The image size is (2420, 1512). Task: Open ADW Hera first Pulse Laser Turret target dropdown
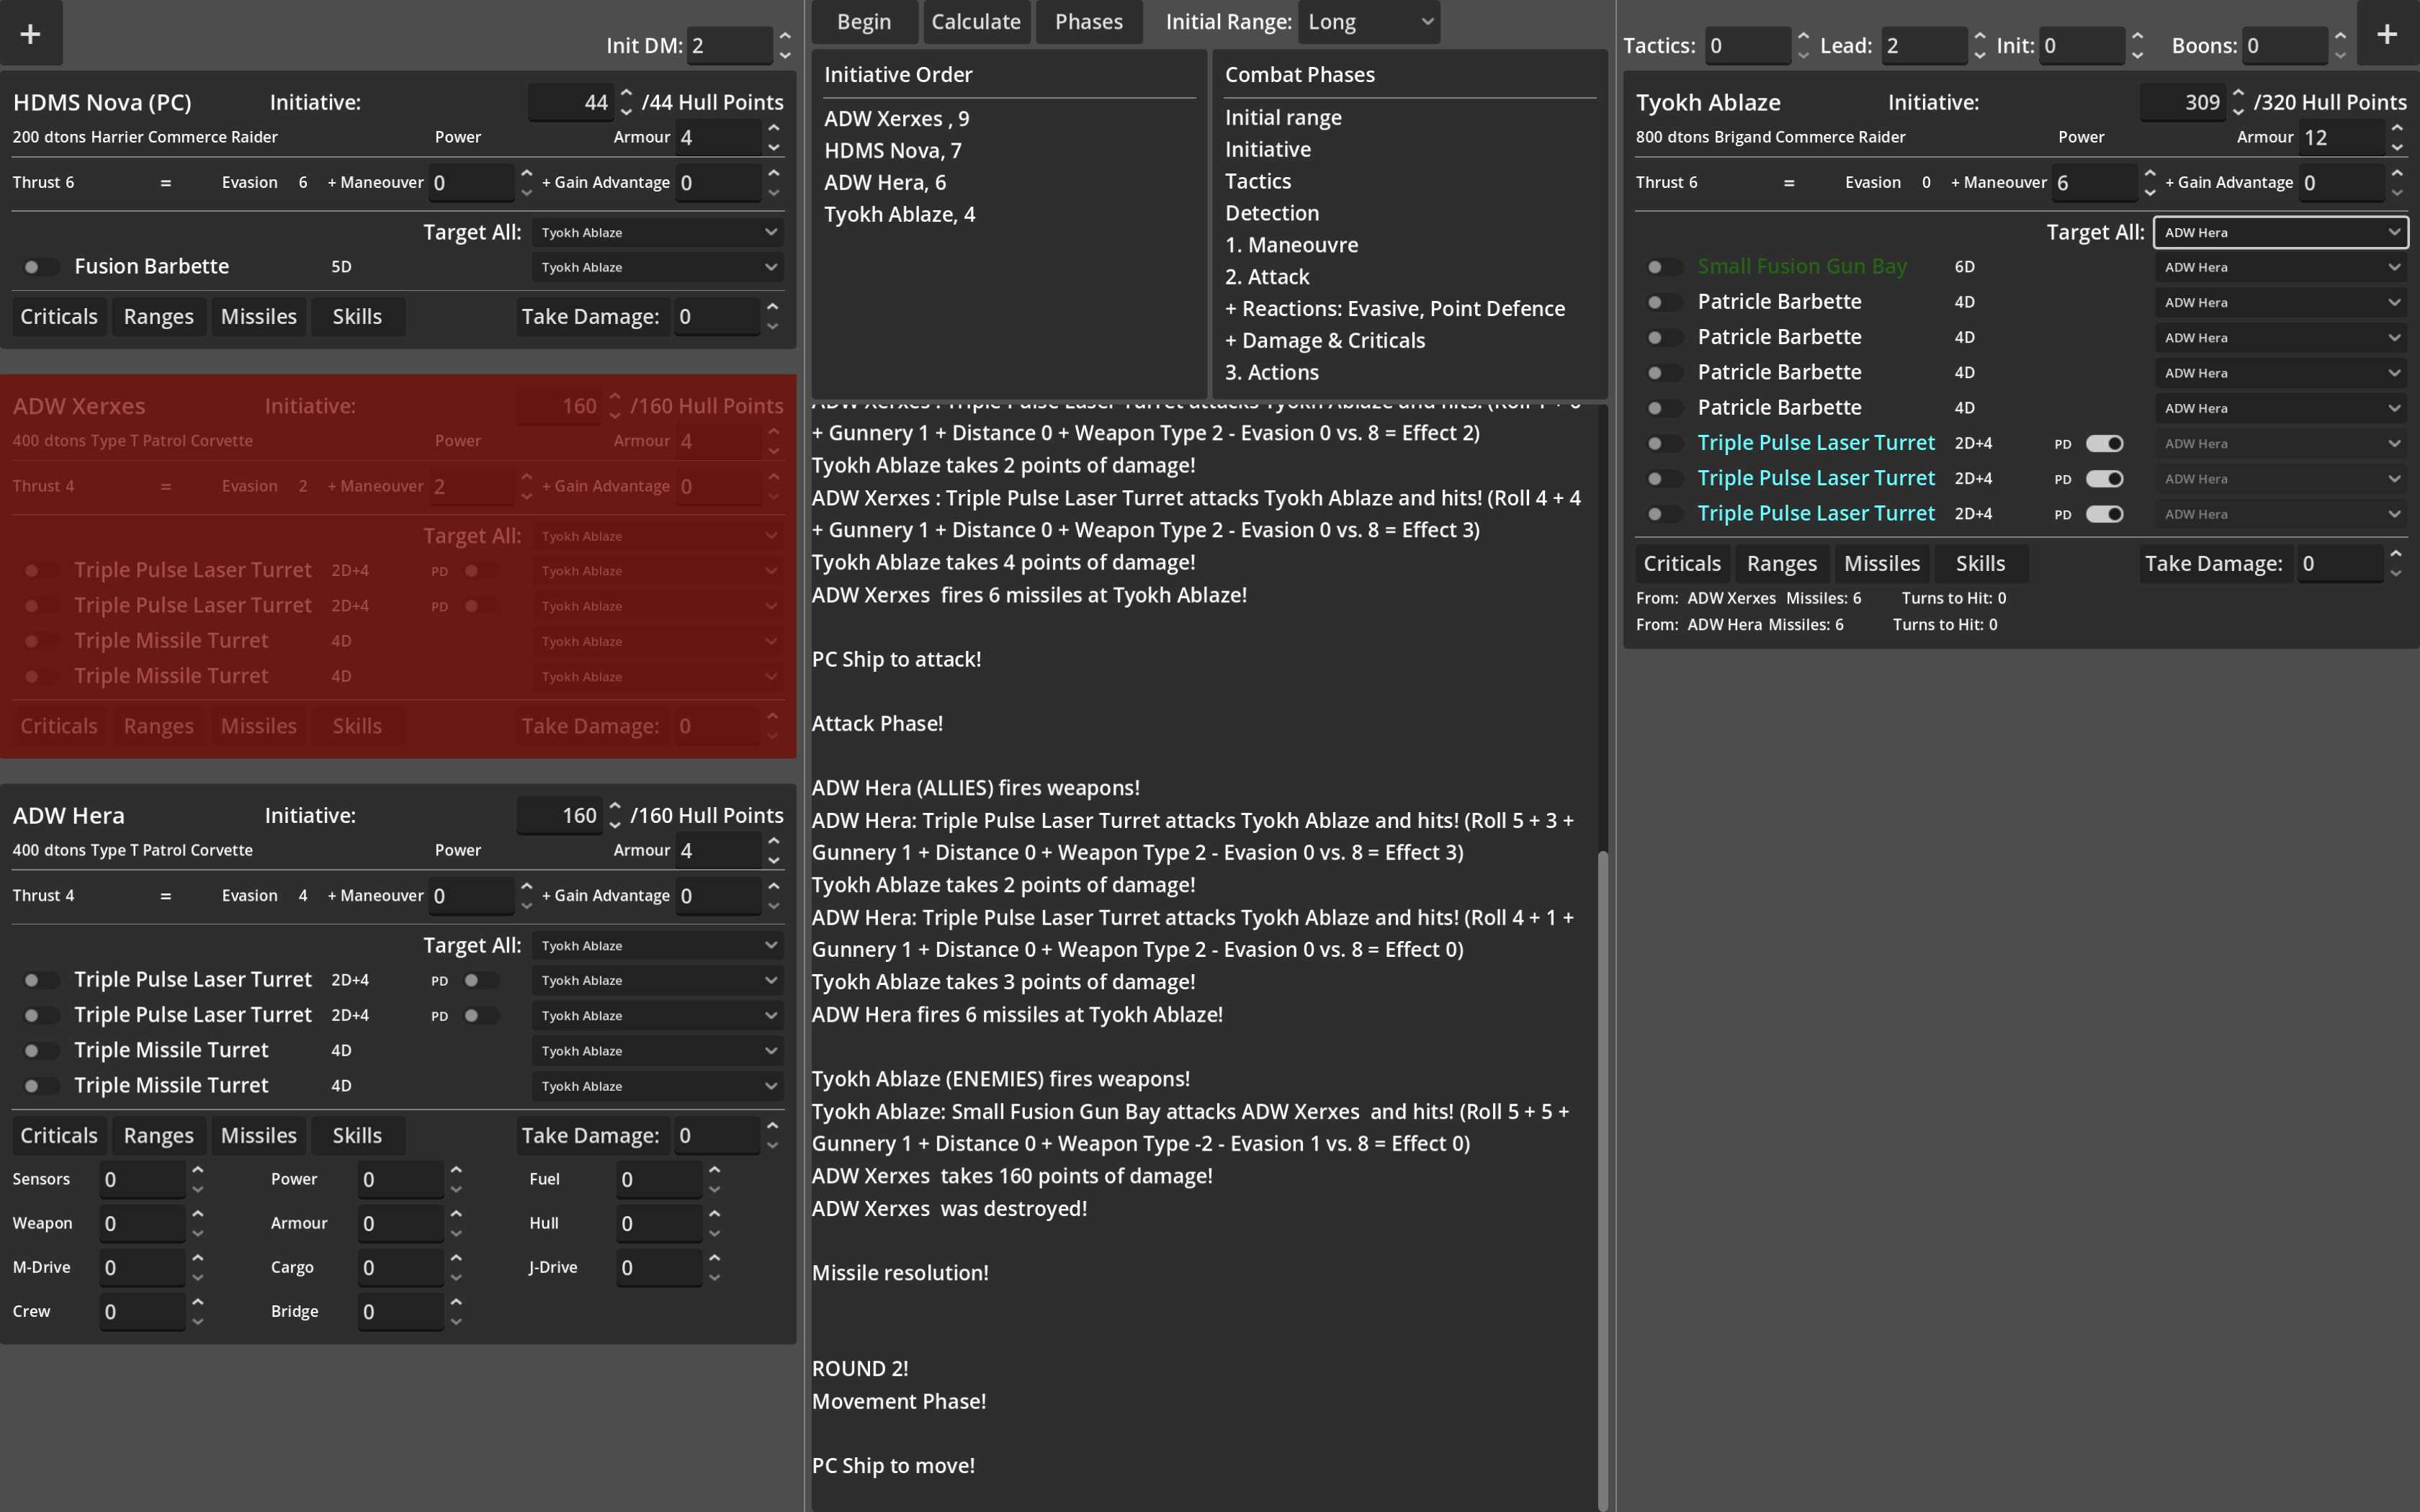click(x=657, y=980)
